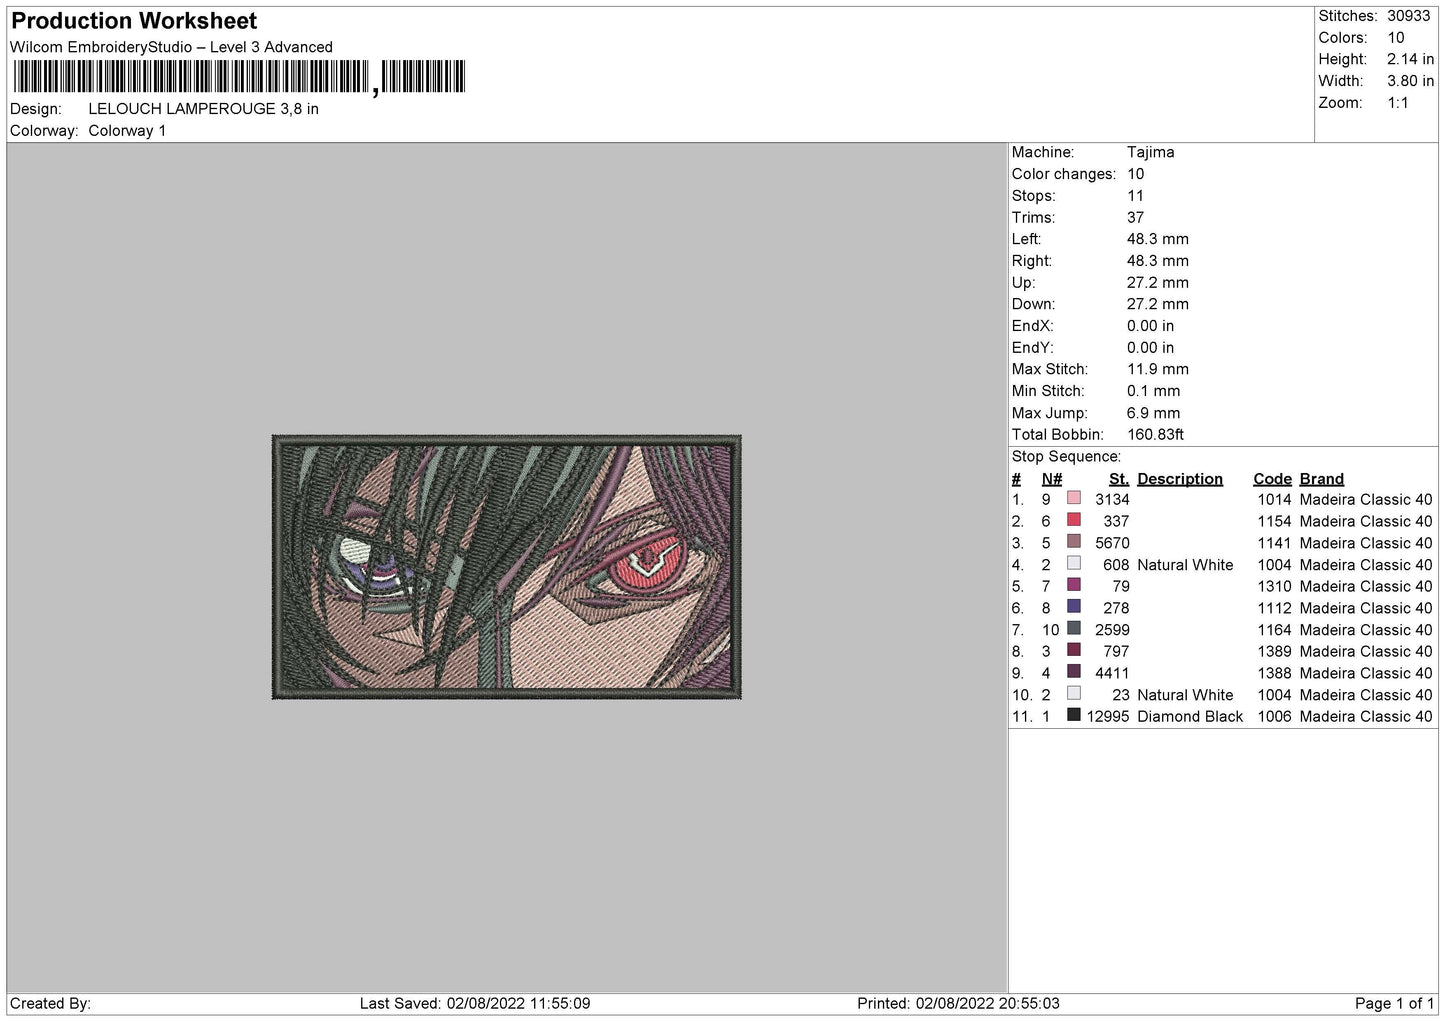
Task: Click the 'Colorway 1' value
Action: coord(127,131)
